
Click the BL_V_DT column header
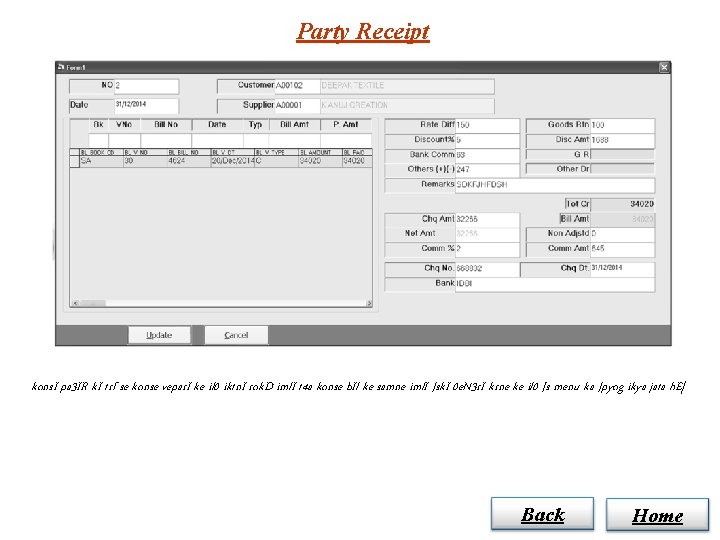(233, 152)
